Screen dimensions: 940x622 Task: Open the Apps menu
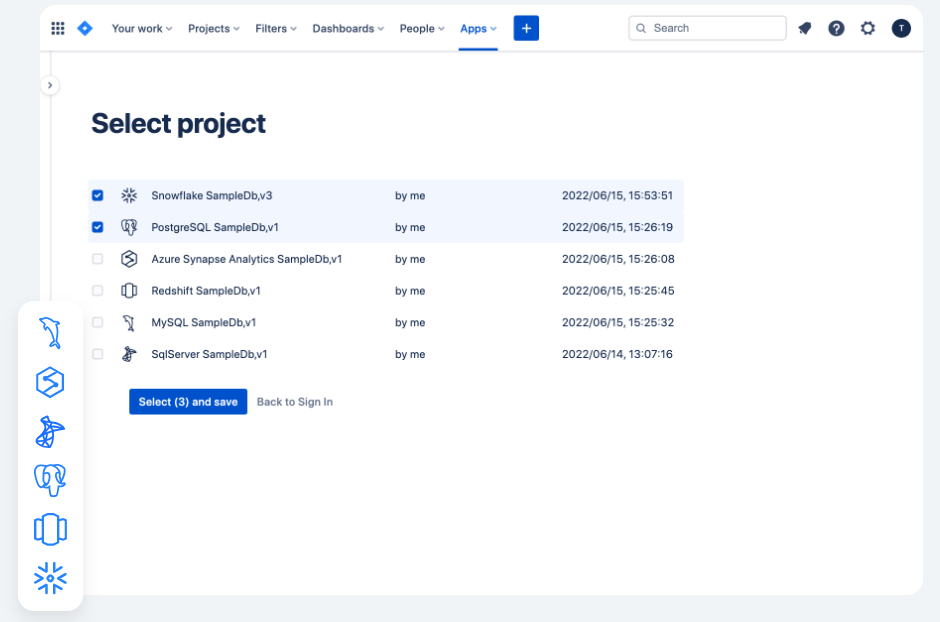point(478,29)
